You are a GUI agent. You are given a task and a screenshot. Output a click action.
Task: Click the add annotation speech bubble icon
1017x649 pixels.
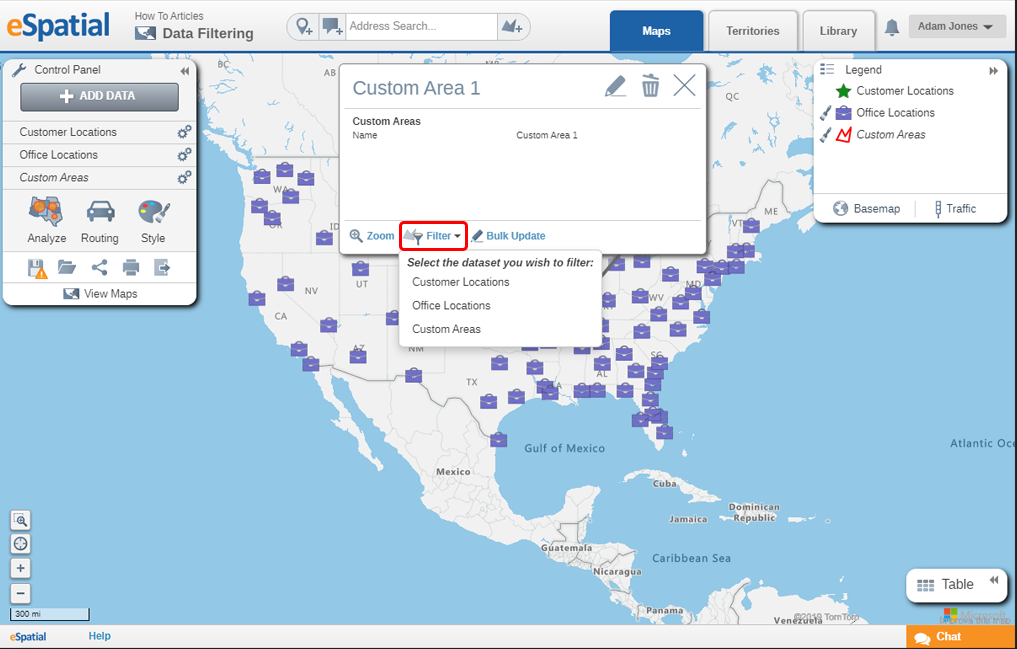333,27
